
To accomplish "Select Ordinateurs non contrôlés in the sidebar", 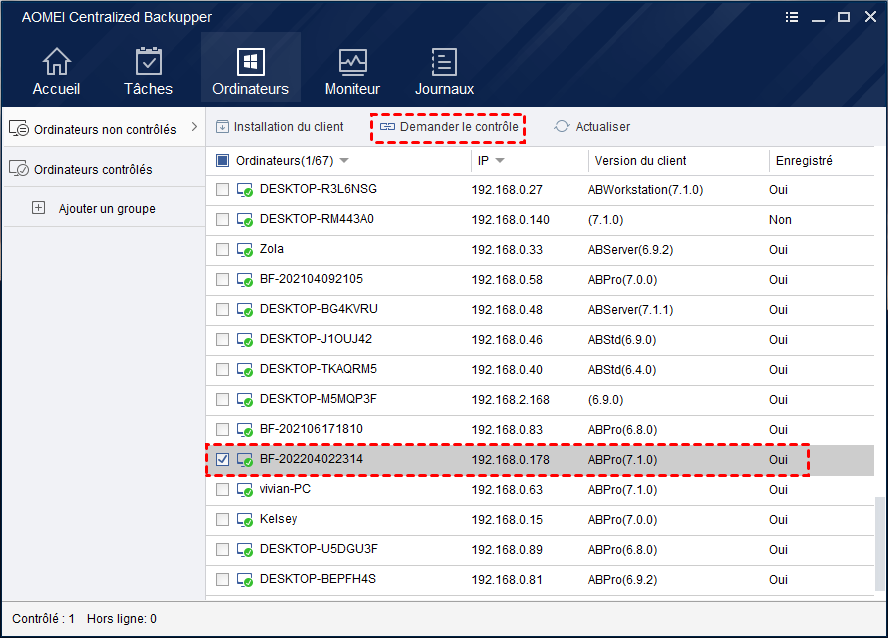I will tap(104, 129).
